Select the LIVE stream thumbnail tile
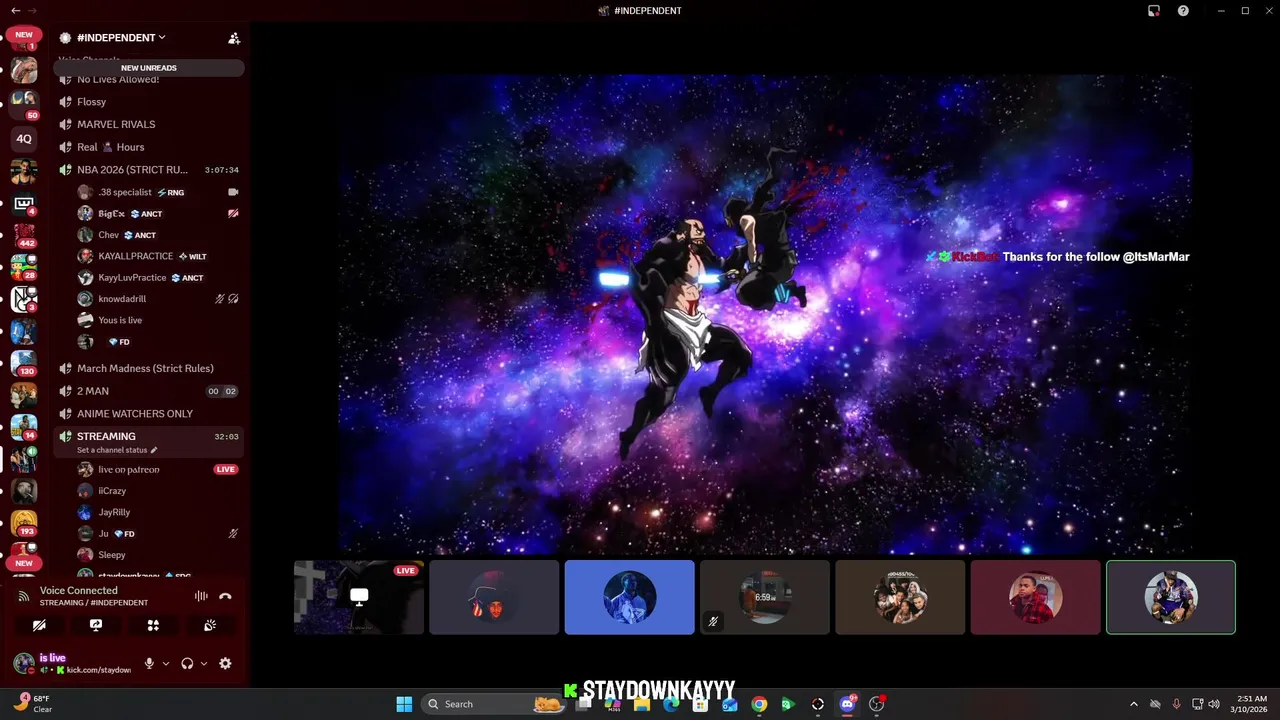The height and width of the screenshot is (720, 1280). click(359, 597)
